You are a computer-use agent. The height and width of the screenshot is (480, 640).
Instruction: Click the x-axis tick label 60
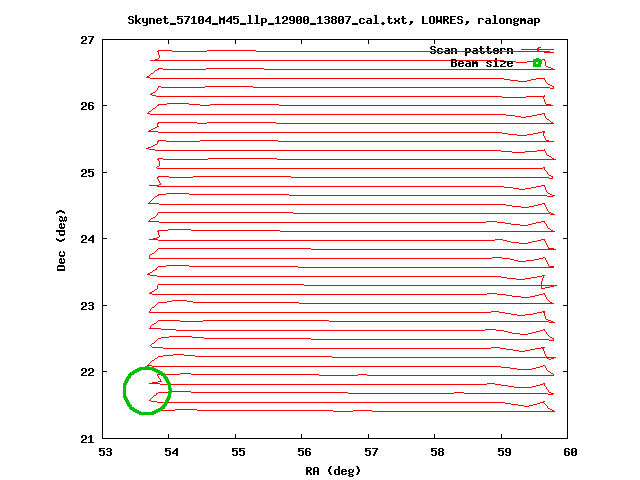[570, 452]
